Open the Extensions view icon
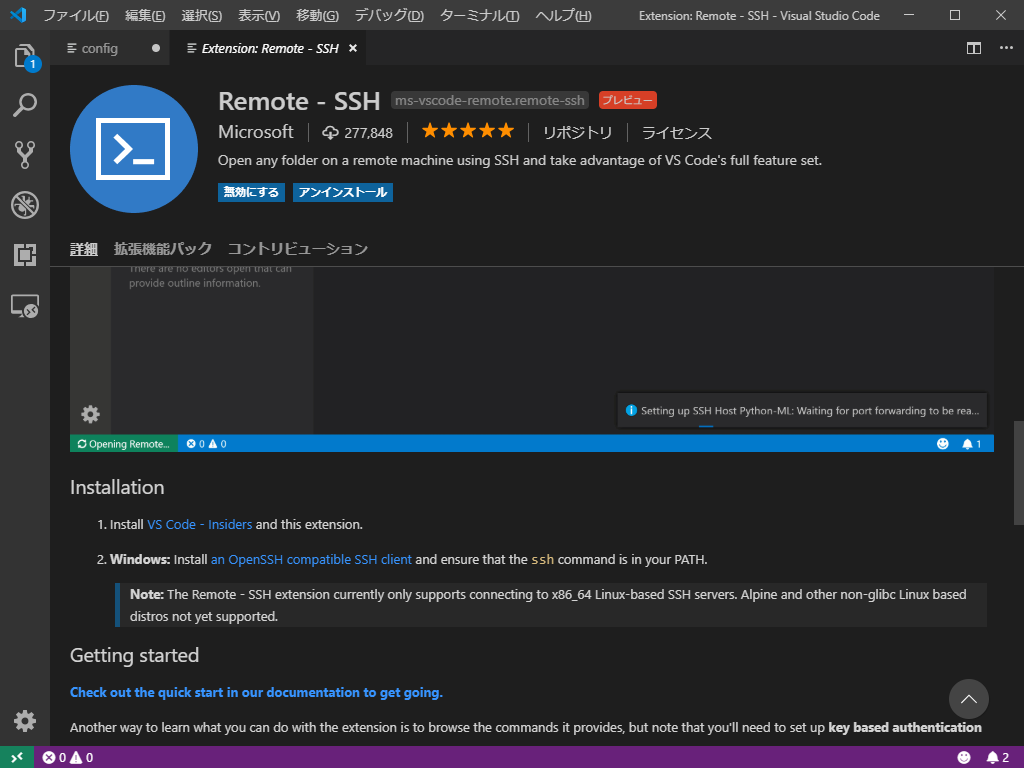1024x768 pixels. pos(25,255)
